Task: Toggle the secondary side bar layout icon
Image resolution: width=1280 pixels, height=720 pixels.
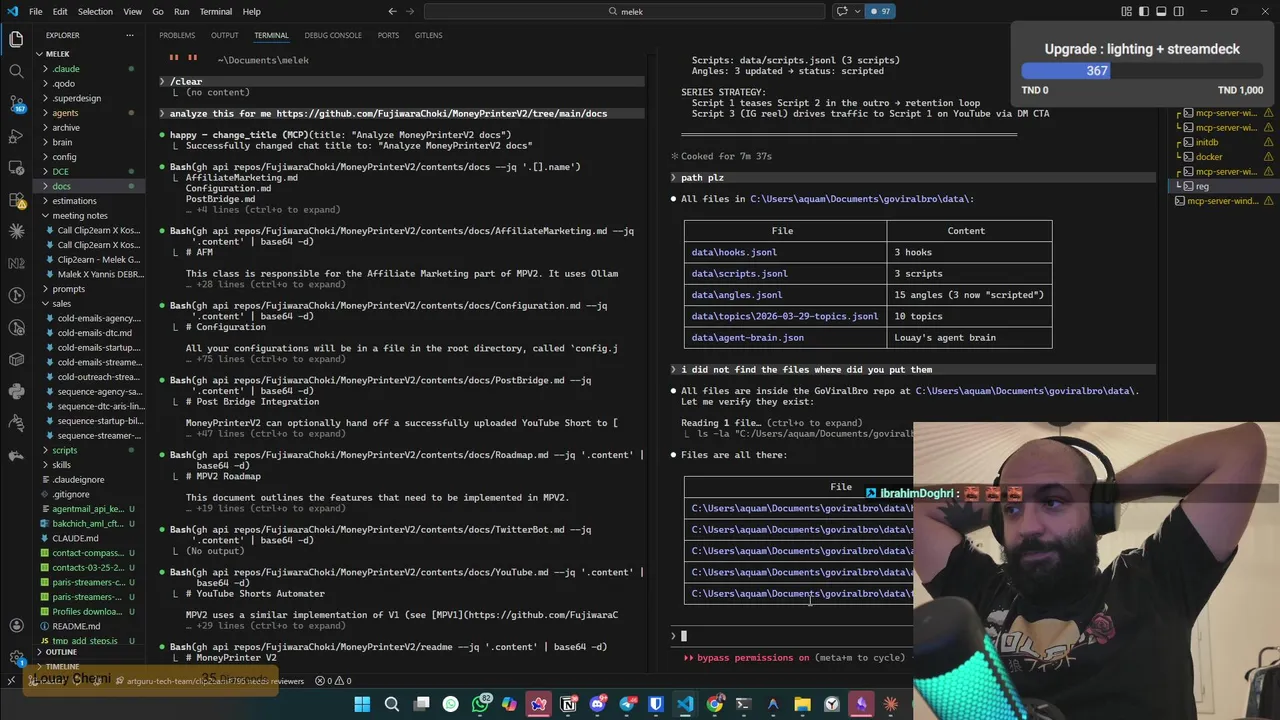Action: [1178, 11]
